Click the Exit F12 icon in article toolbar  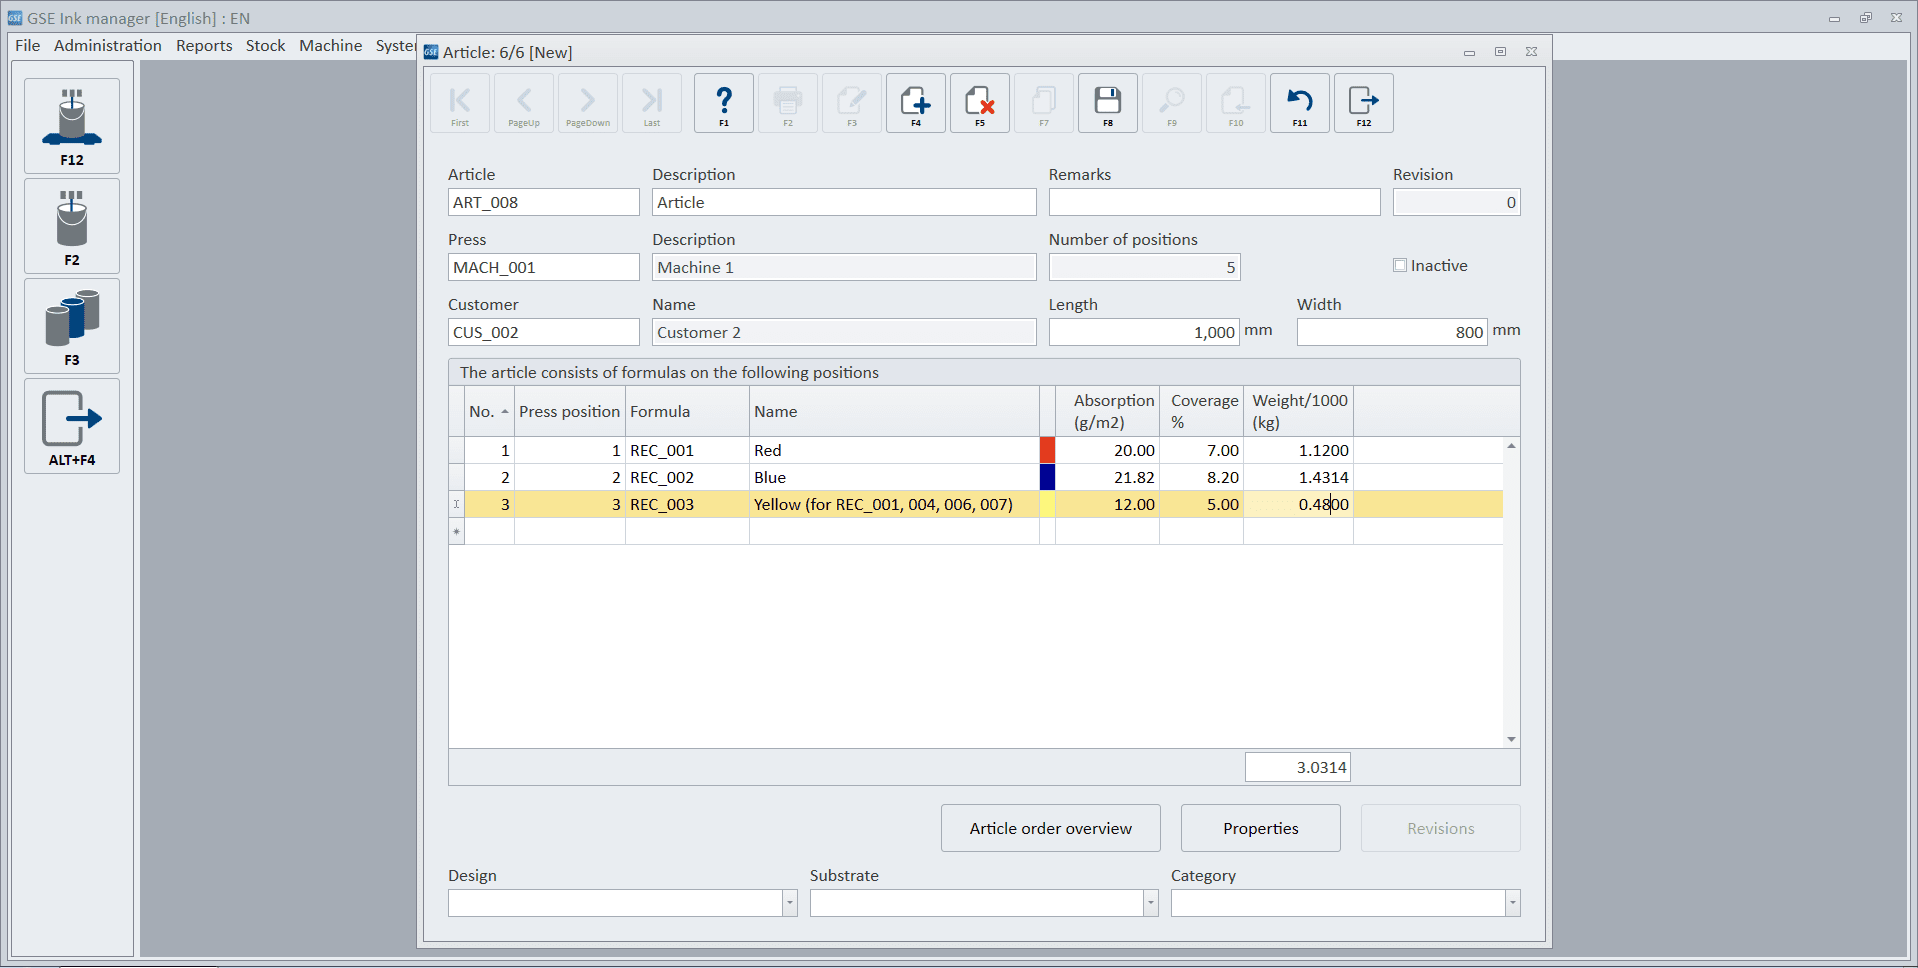point(1364,102)
